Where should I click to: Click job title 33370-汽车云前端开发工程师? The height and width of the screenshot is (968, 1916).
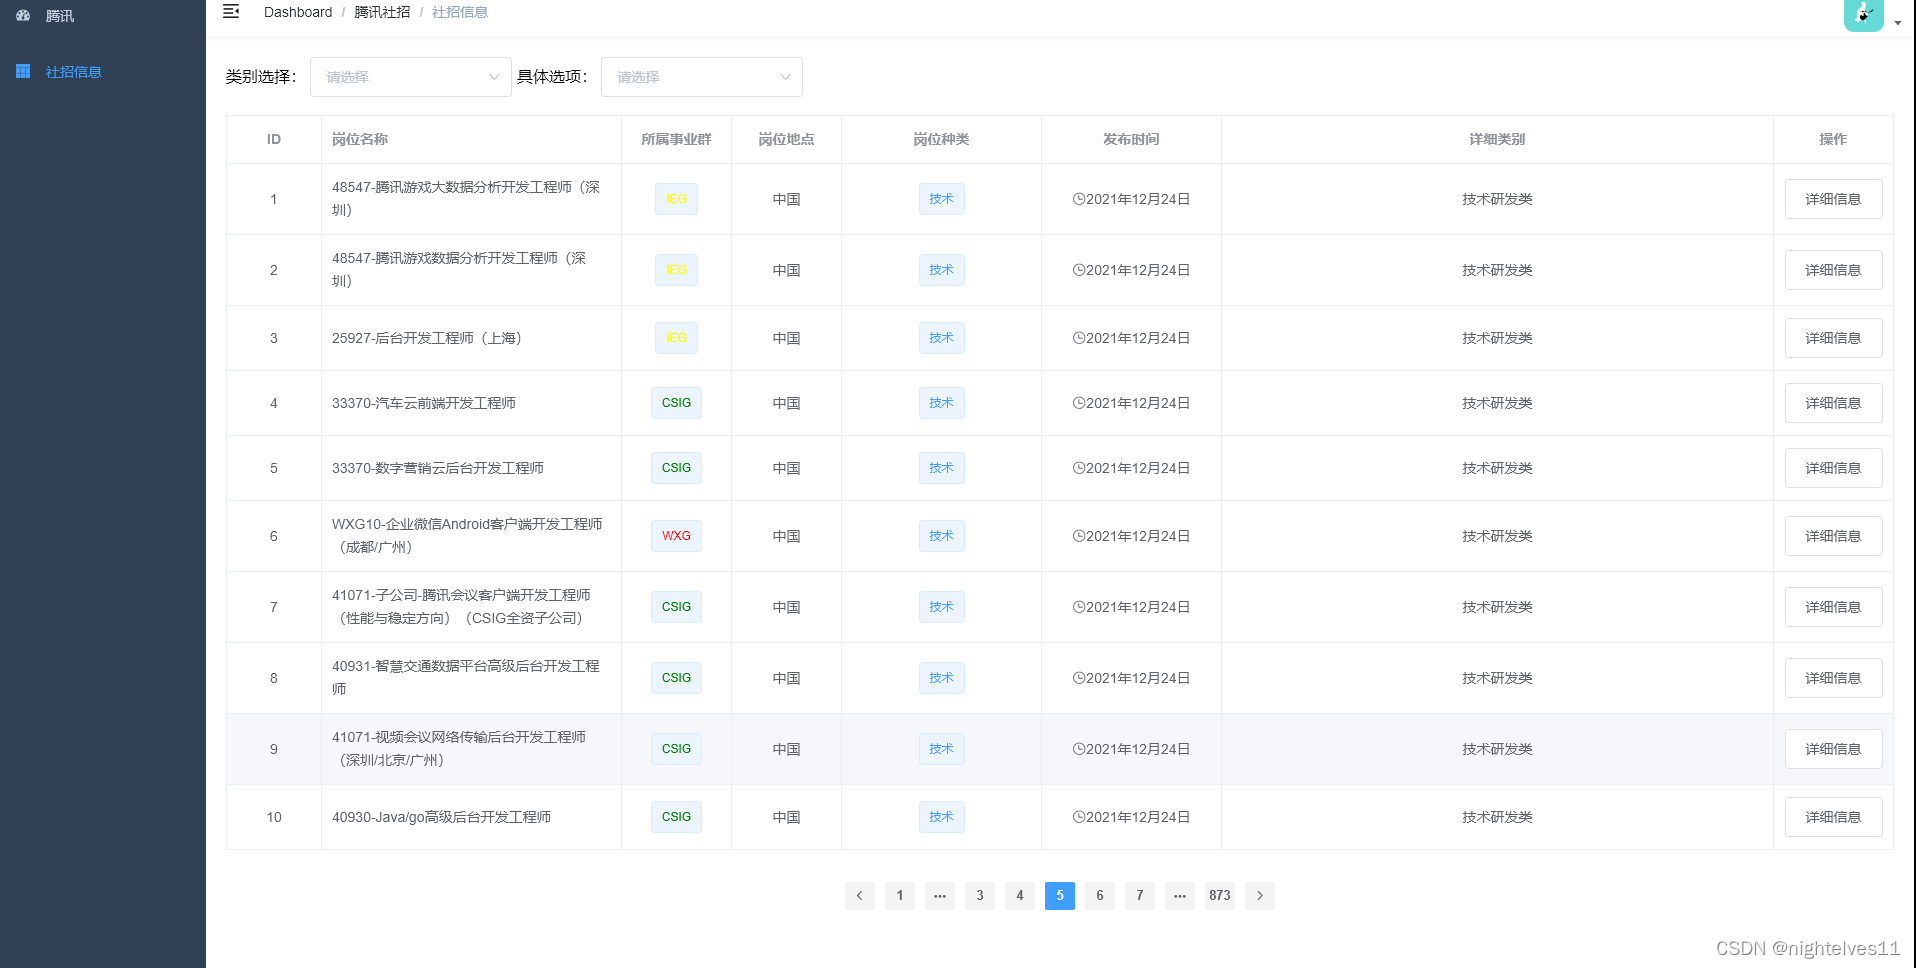[x=424, y=403]
